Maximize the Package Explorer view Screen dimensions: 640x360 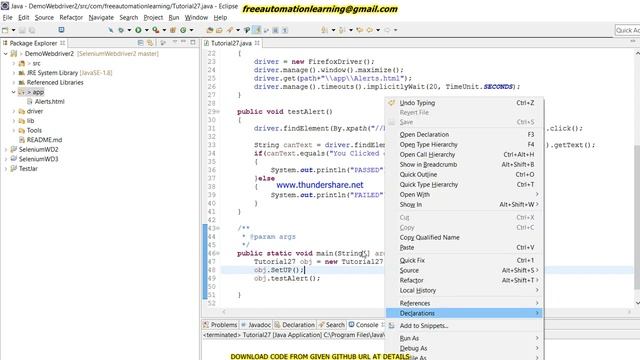pyautogui.click(x=193, y=42)
